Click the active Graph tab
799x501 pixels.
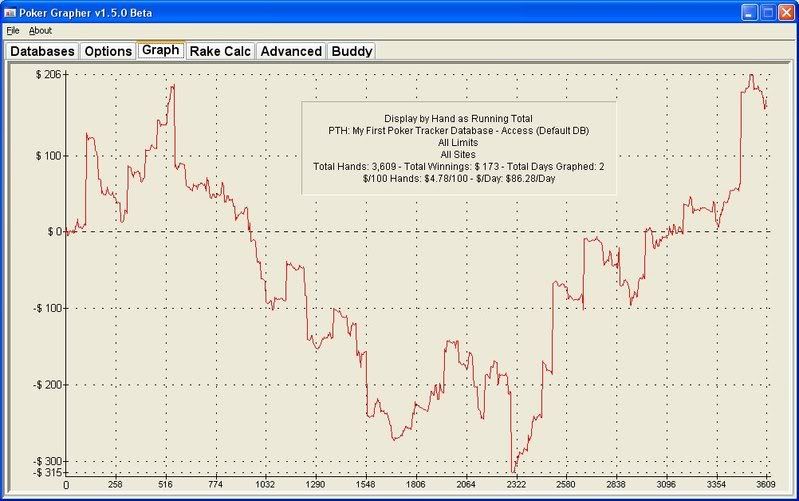pos(160,49)
